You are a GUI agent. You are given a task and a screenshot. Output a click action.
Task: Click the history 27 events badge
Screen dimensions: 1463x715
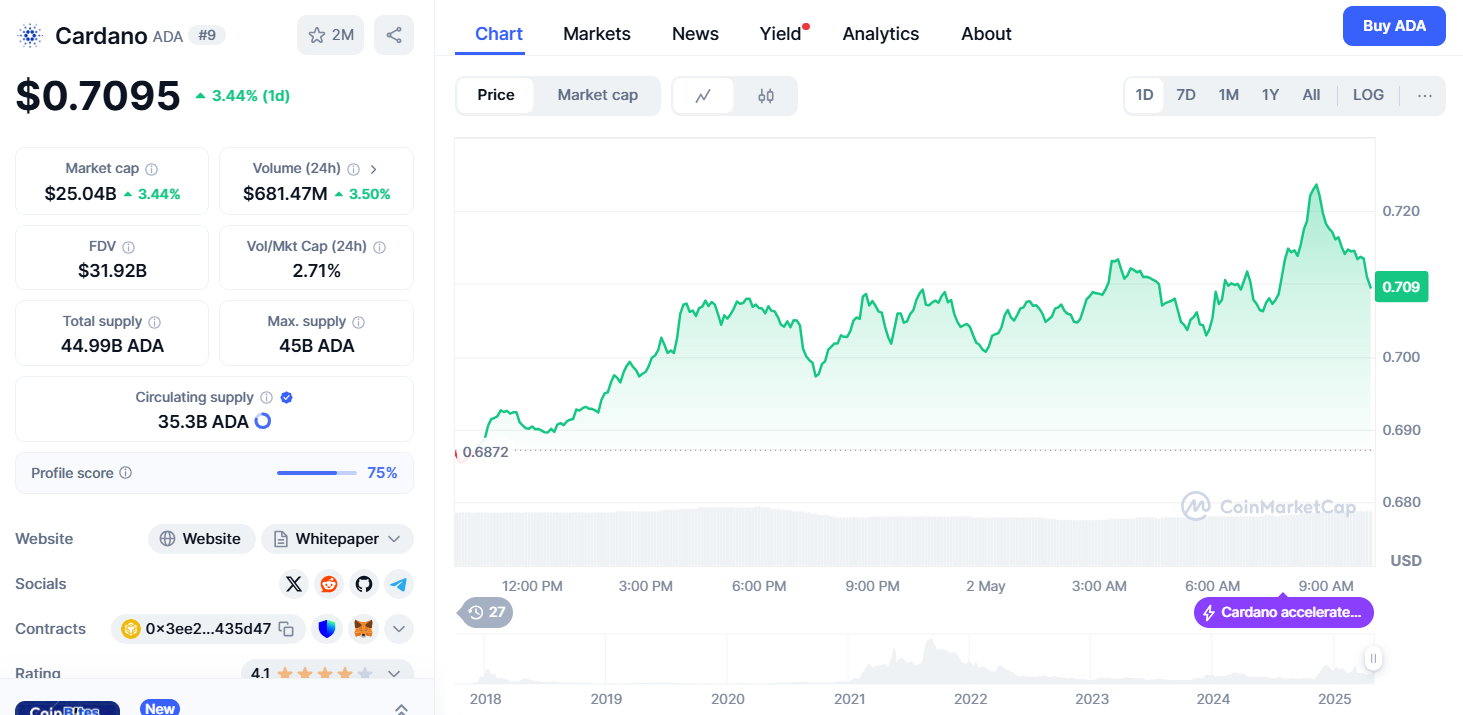[486, 612]
